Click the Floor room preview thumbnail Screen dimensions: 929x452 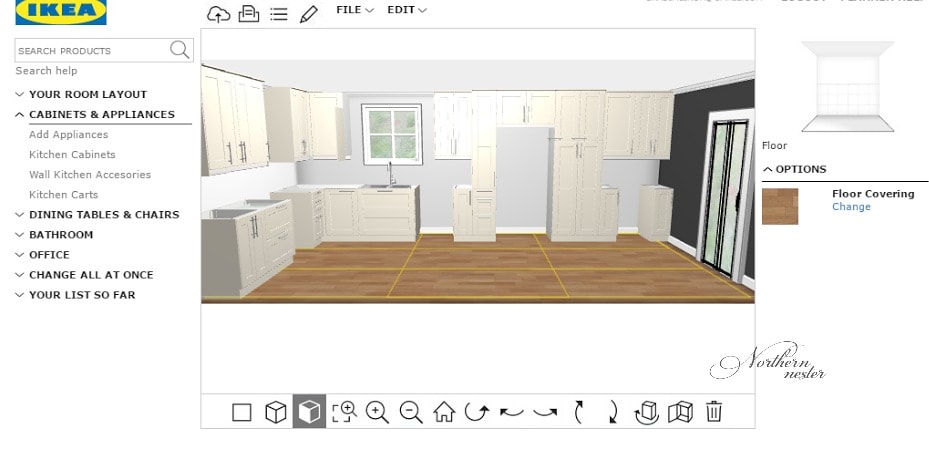click(847, 86)
